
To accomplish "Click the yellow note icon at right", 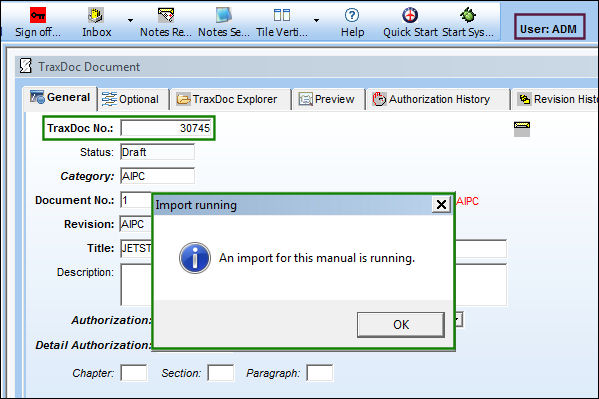I will (521, 129).
